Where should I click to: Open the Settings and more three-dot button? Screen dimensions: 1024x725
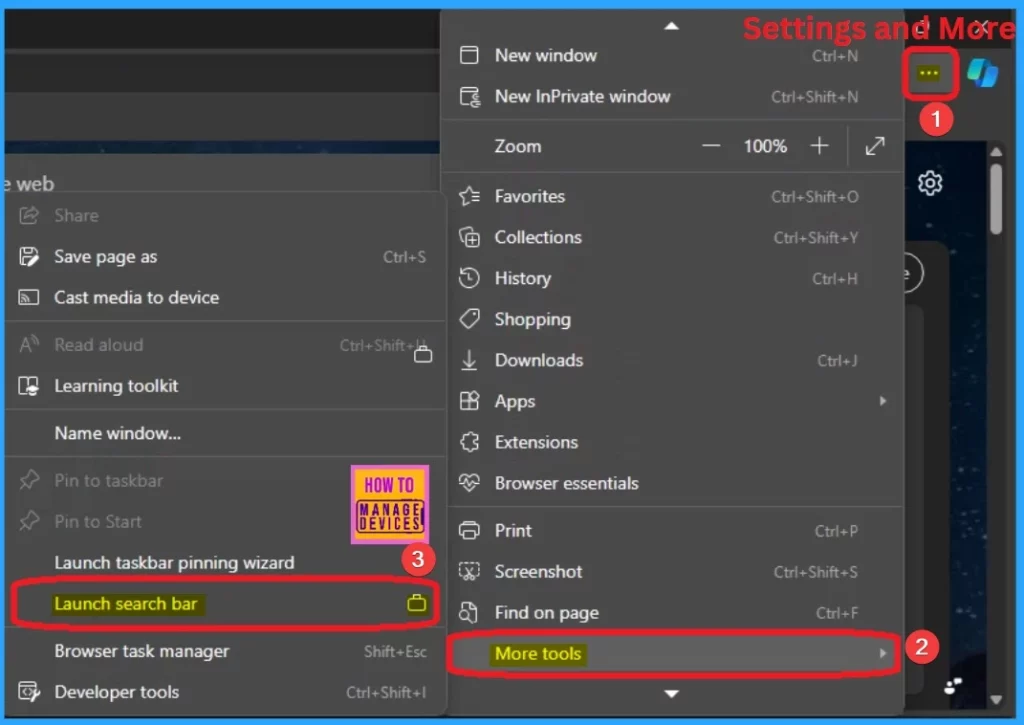(x=929, y=73)
